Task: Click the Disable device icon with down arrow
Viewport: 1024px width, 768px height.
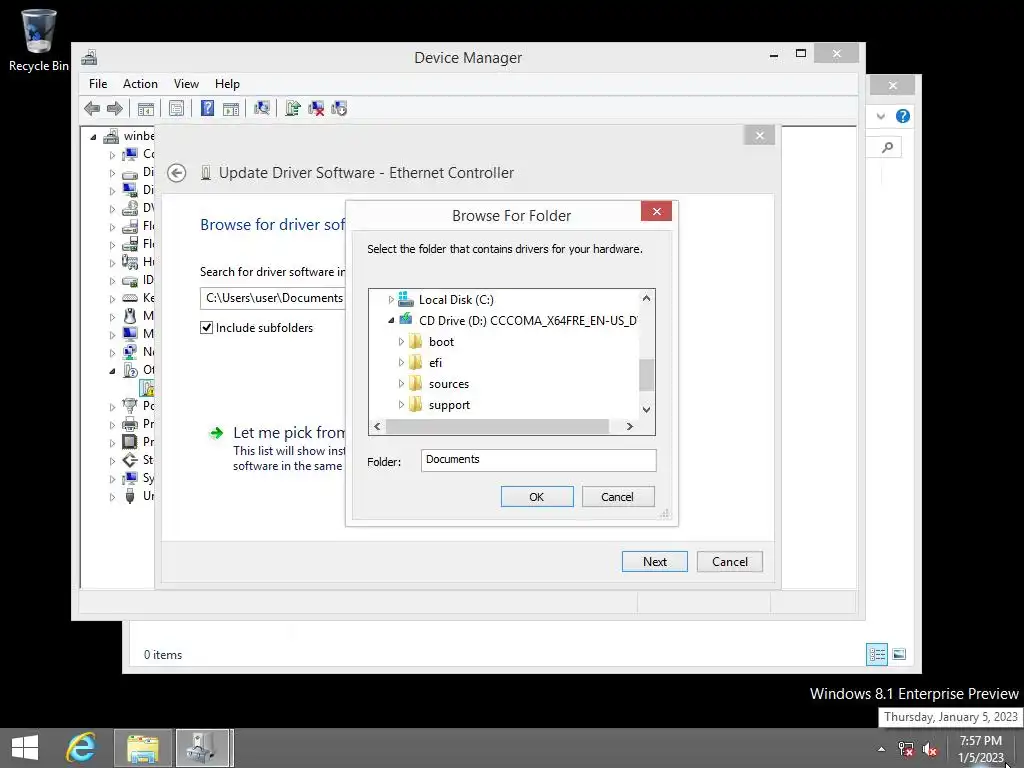Action: coord(339,108)
